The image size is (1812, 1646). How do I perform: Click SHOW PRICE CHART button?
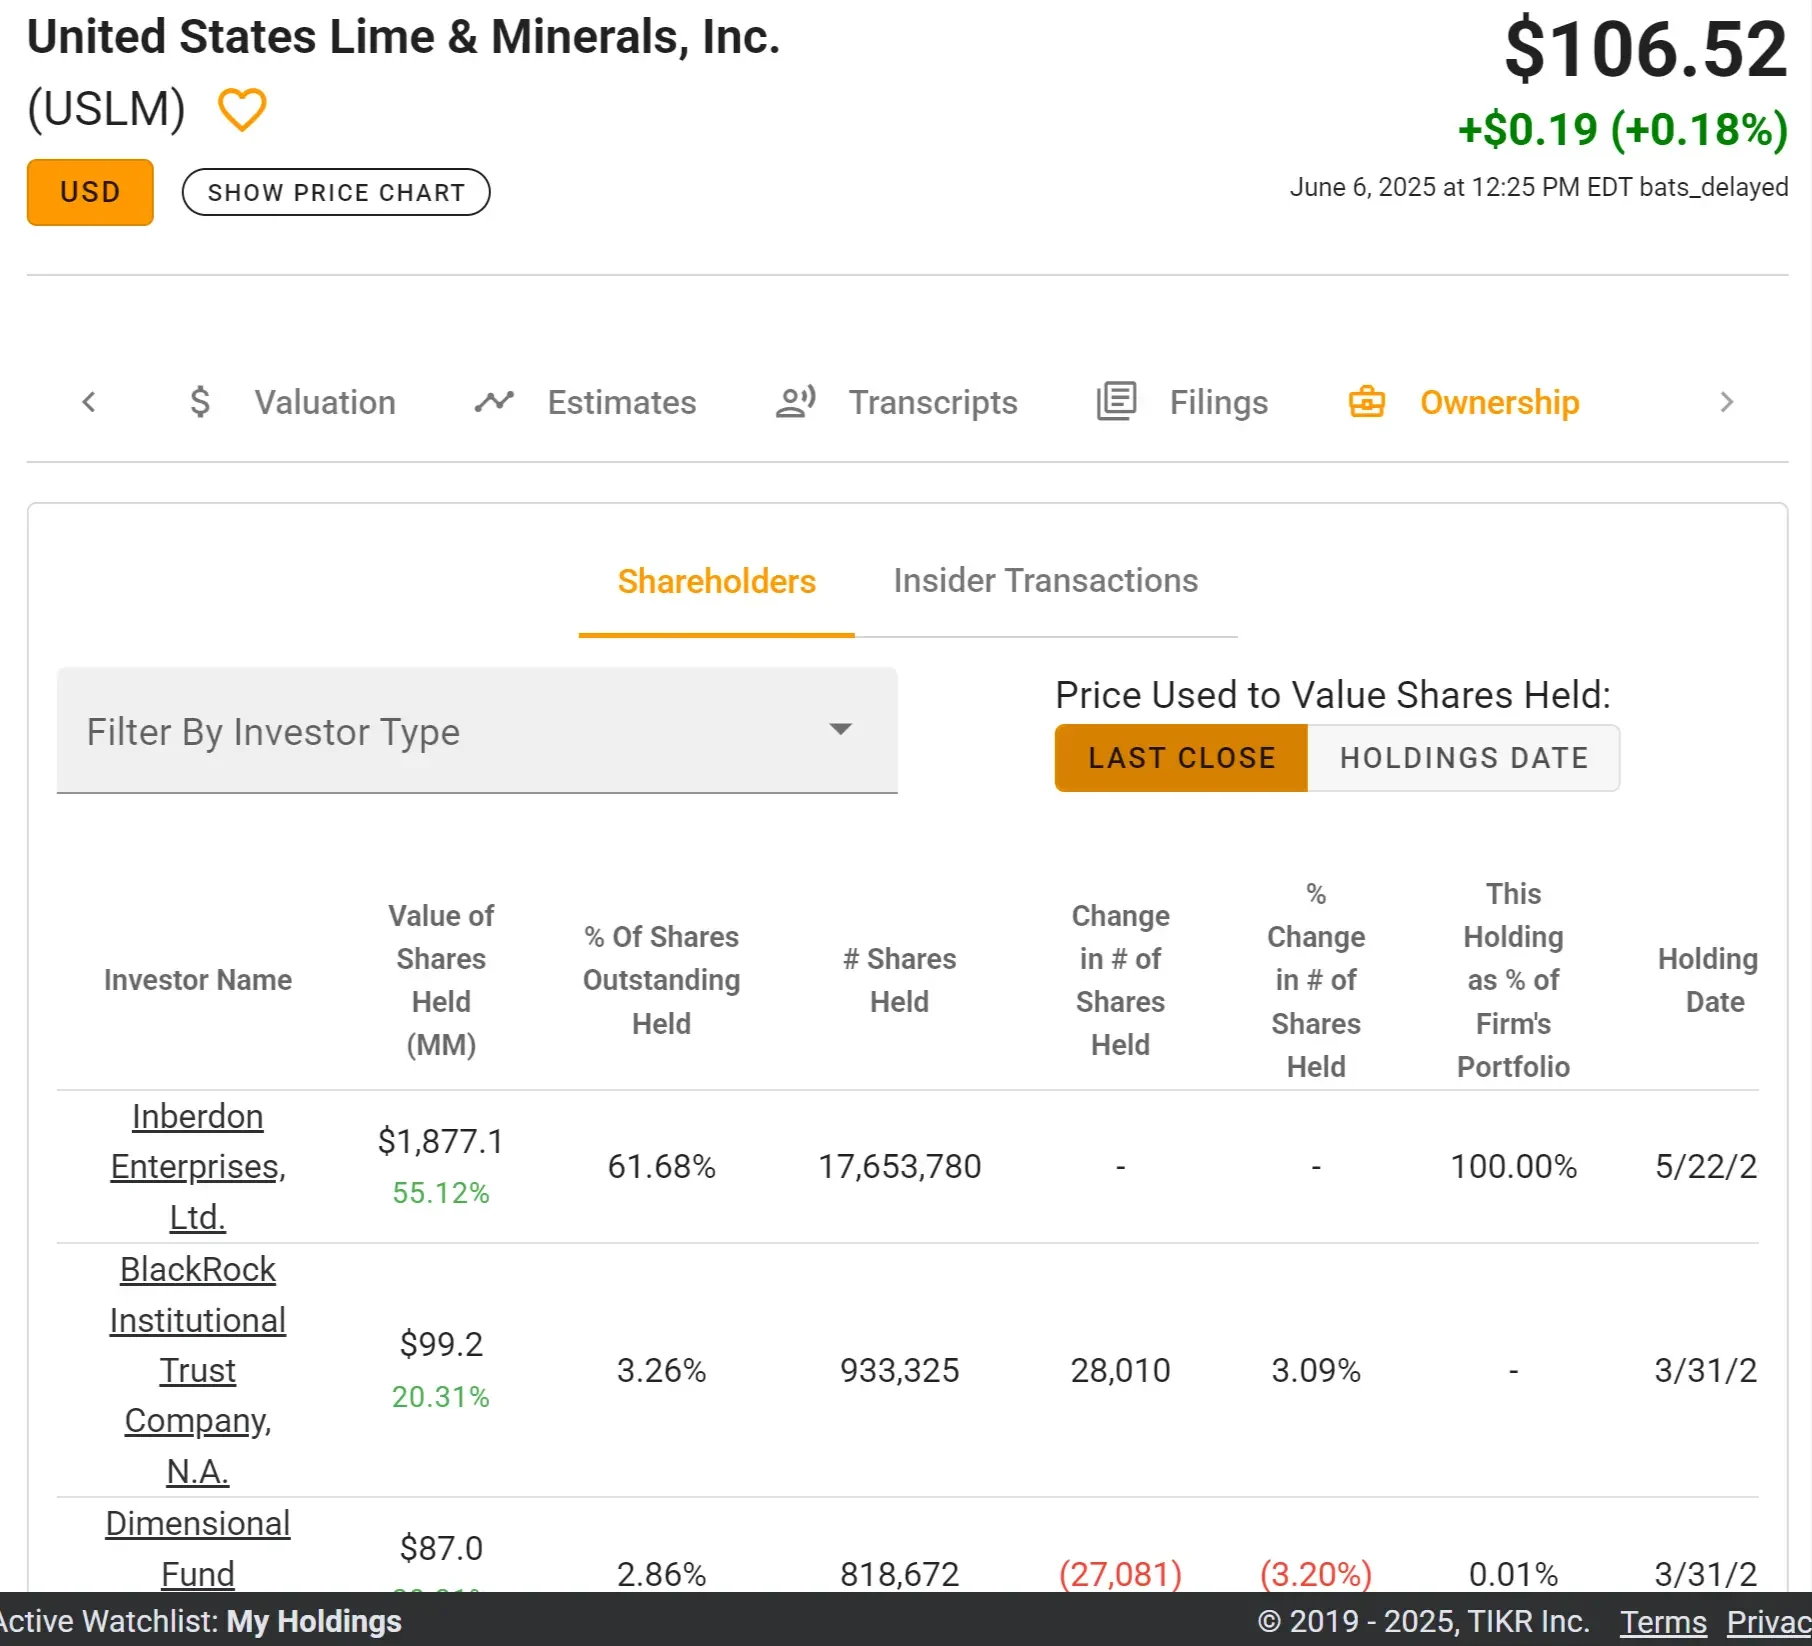(x=336, y=192)
